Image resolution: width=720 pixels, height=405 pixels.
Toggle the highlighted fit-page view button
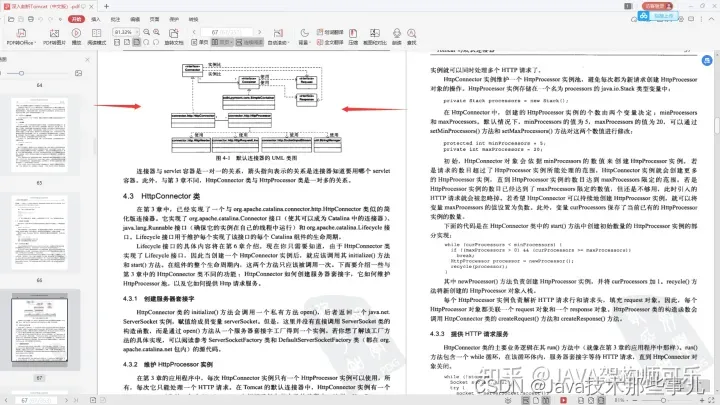(136, 42)
